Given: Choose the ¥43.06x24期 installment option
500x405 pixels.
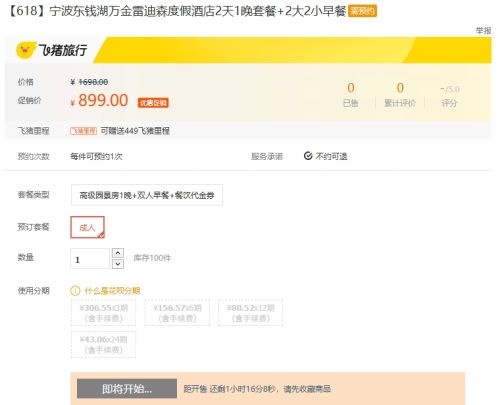Looking at the screenshot, I should (x=103, y=345).
